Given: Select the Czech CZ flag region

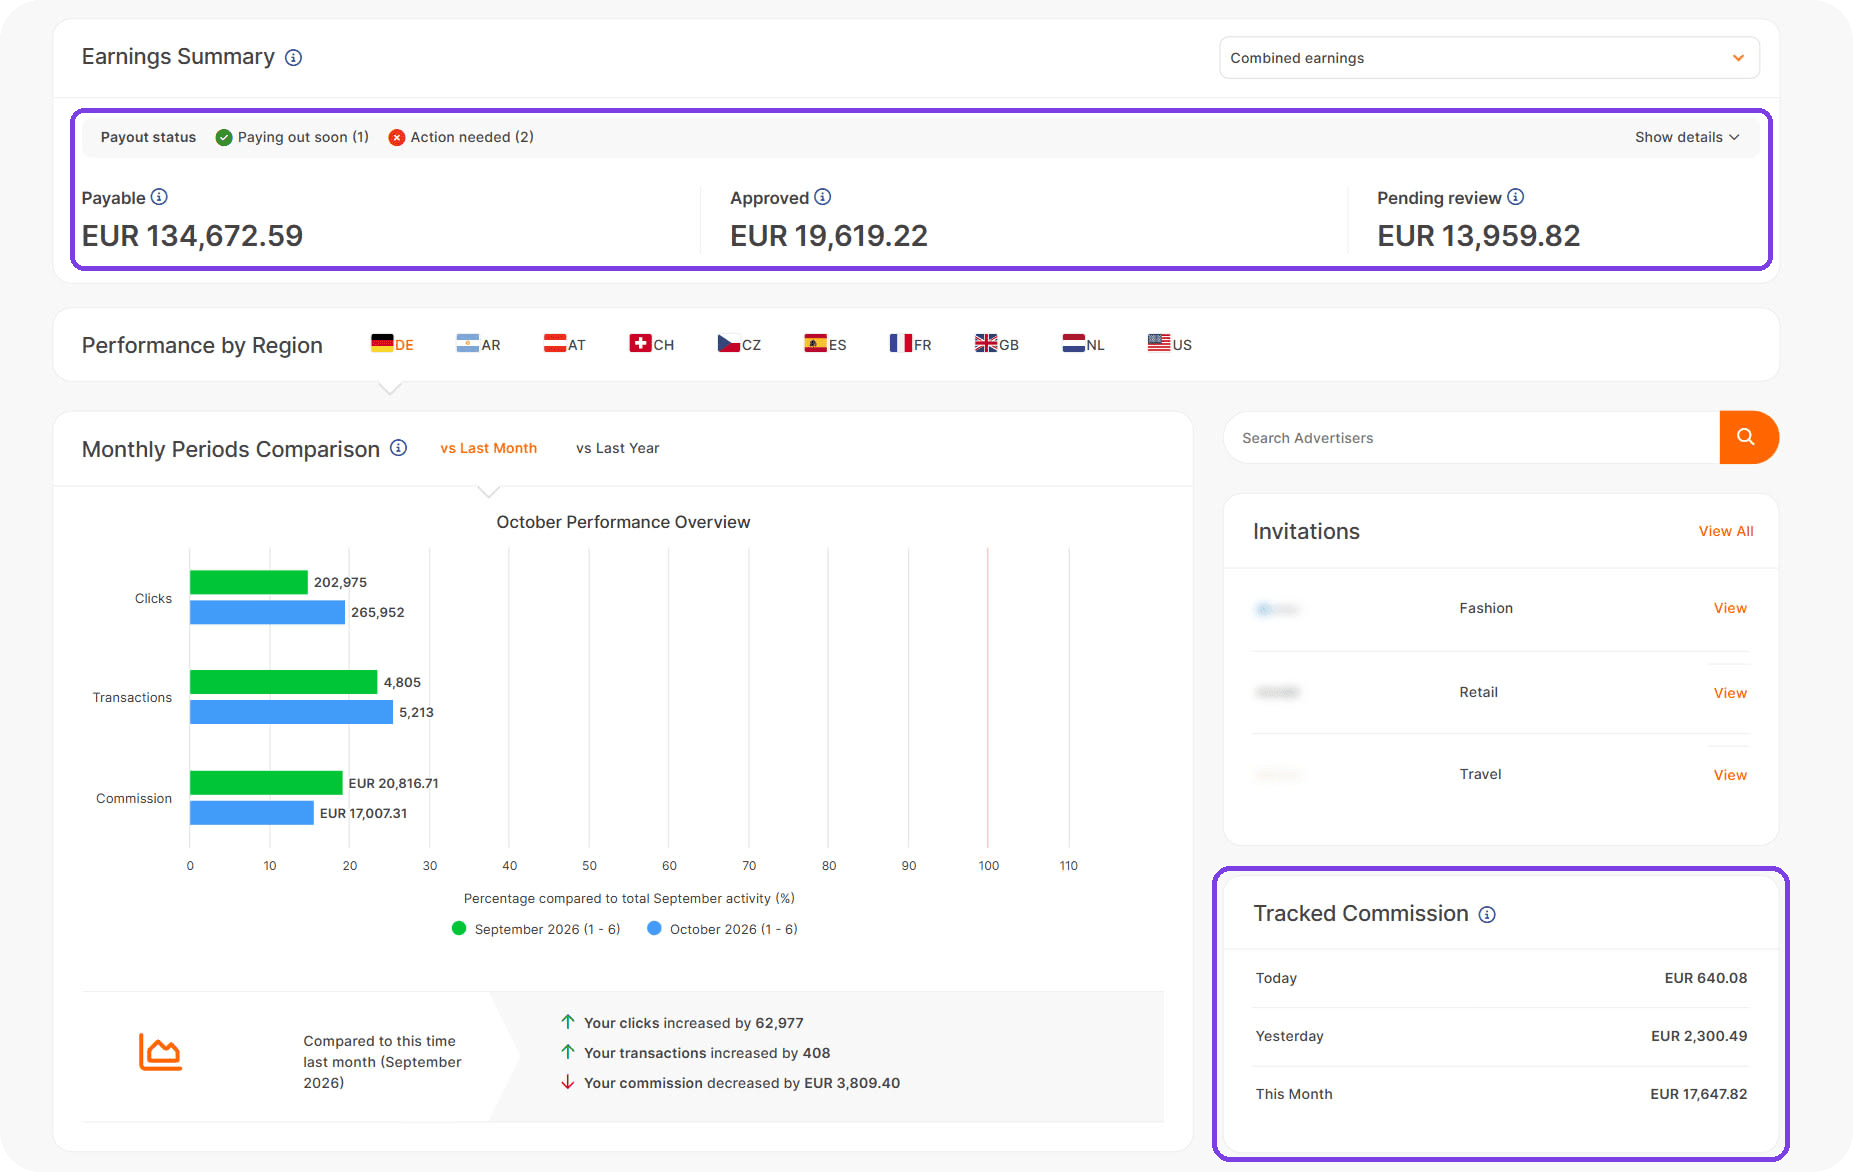Looking at the screenshot, I should pos(739,344).
